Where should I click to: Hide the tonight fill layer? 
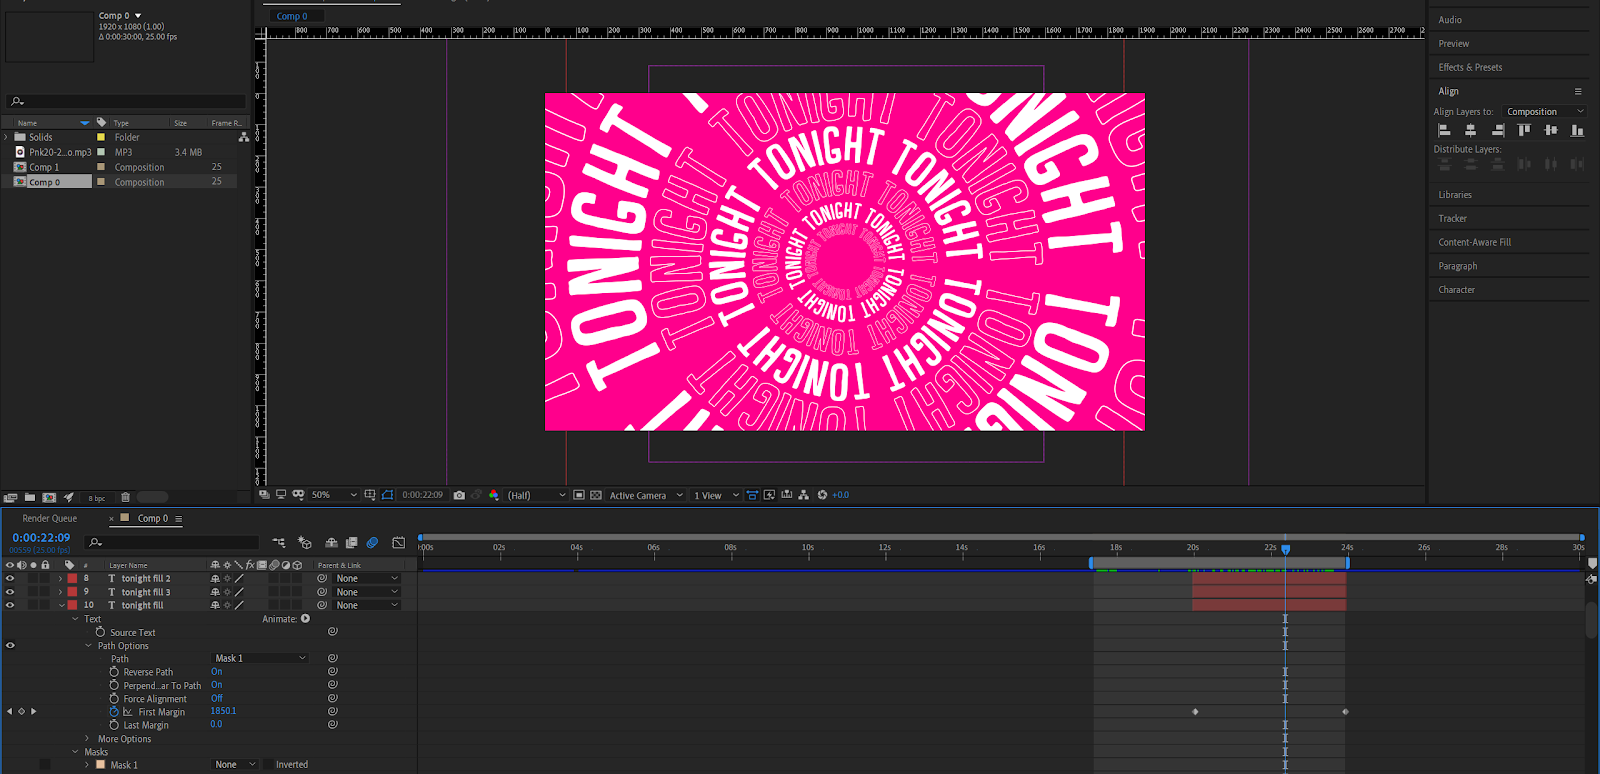(10, 605)
